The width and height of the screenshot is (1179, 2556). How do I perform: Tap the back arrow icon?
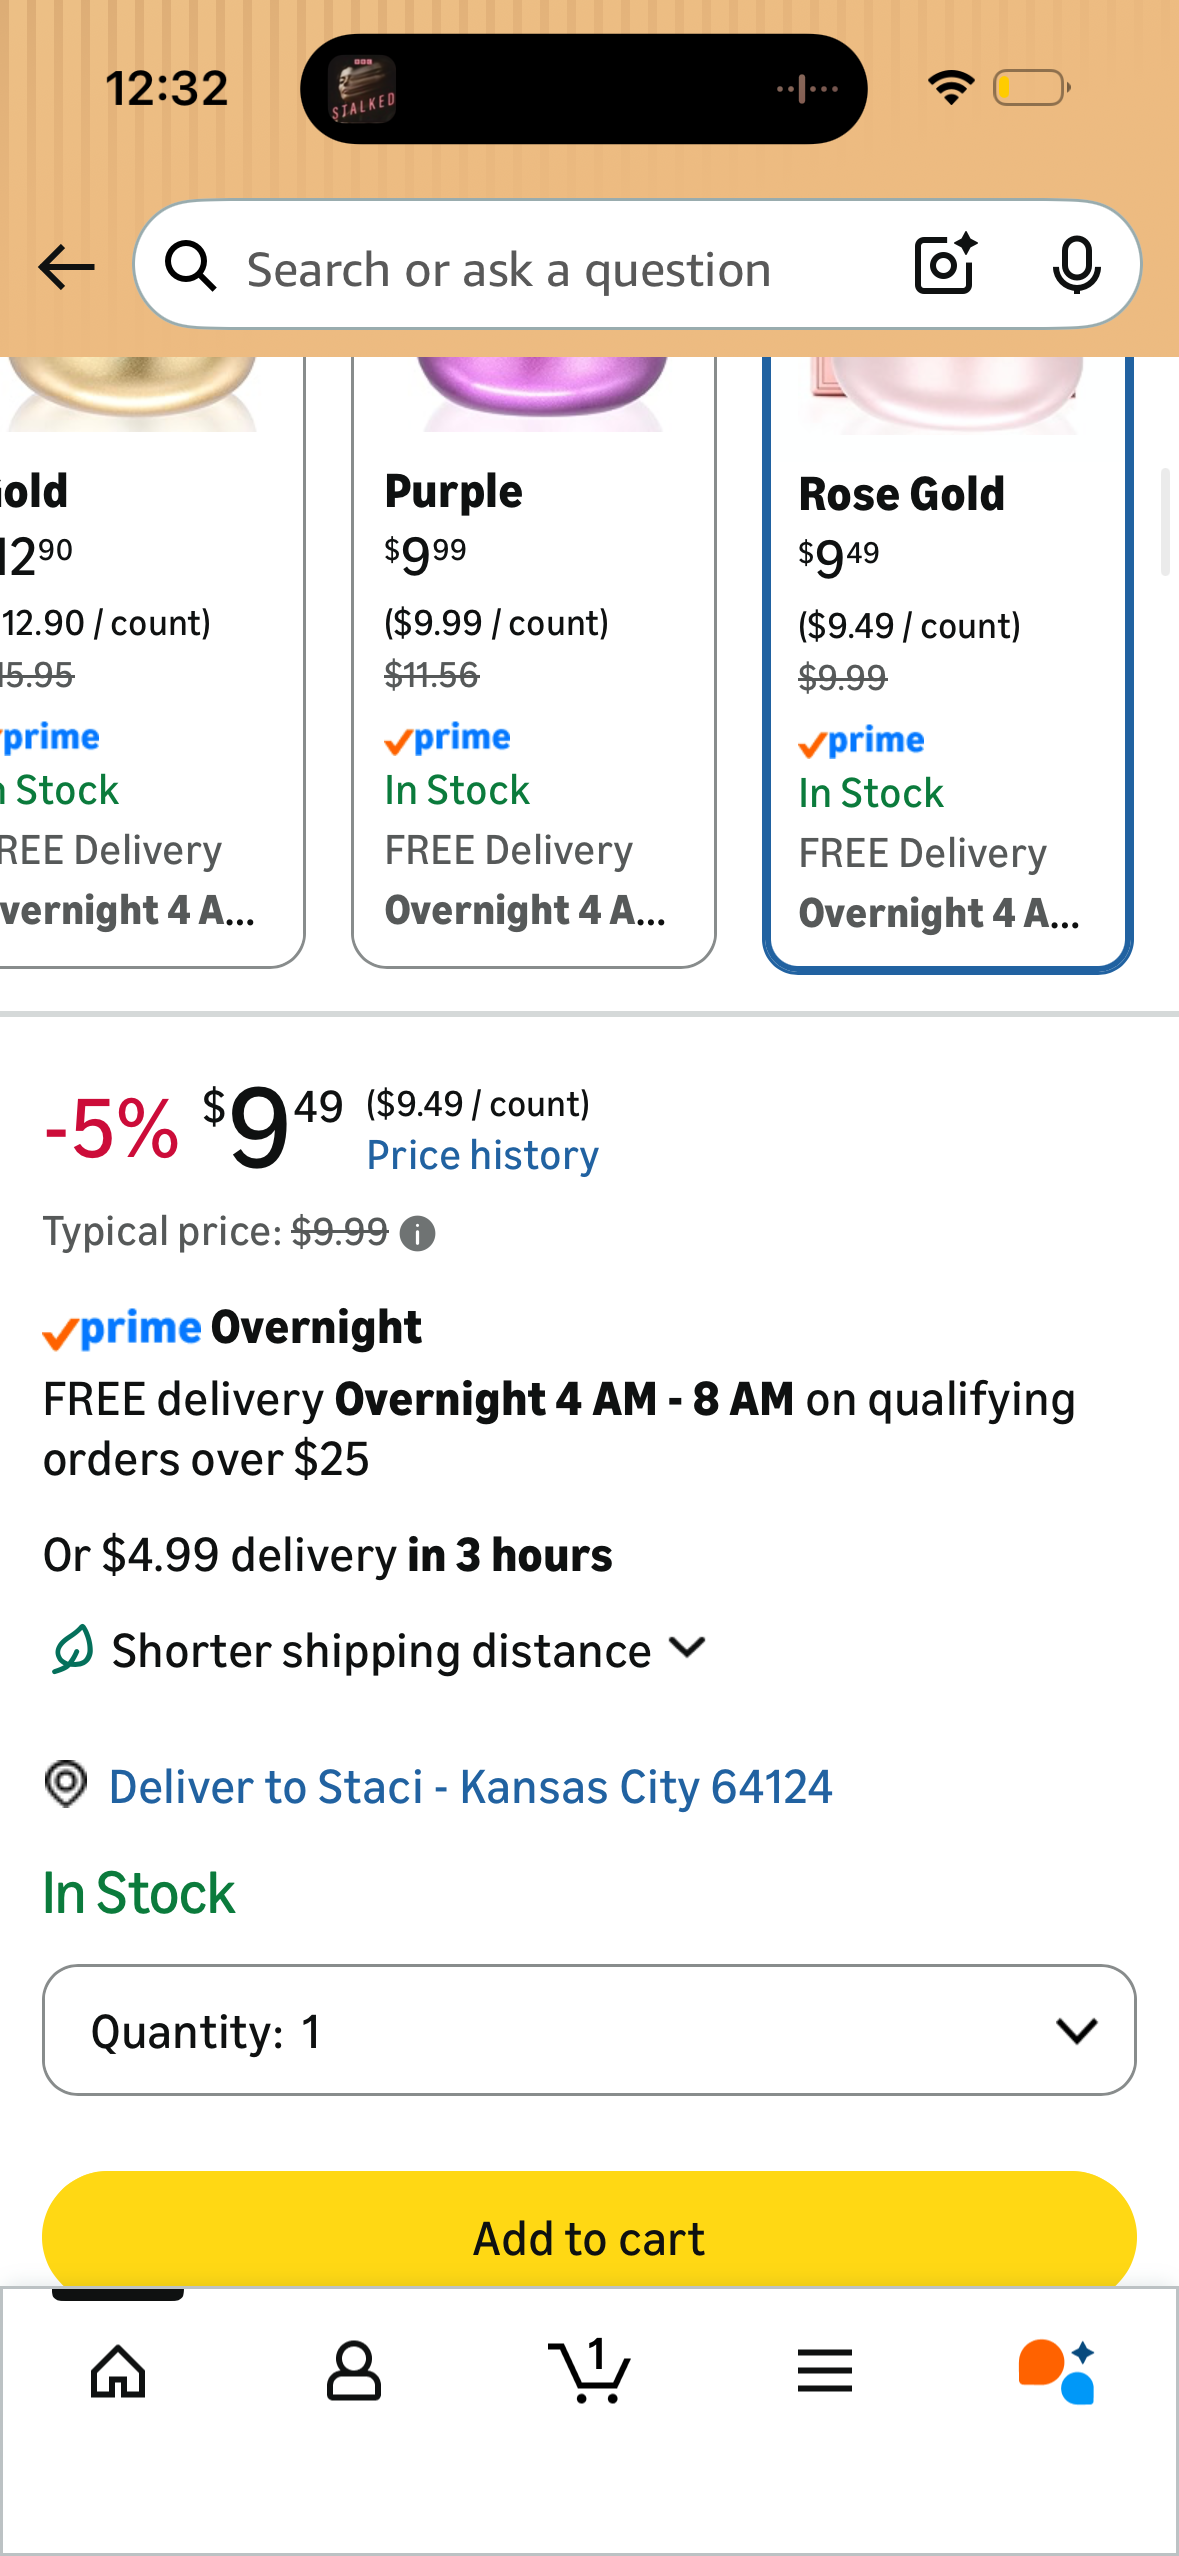click(66, 267)
